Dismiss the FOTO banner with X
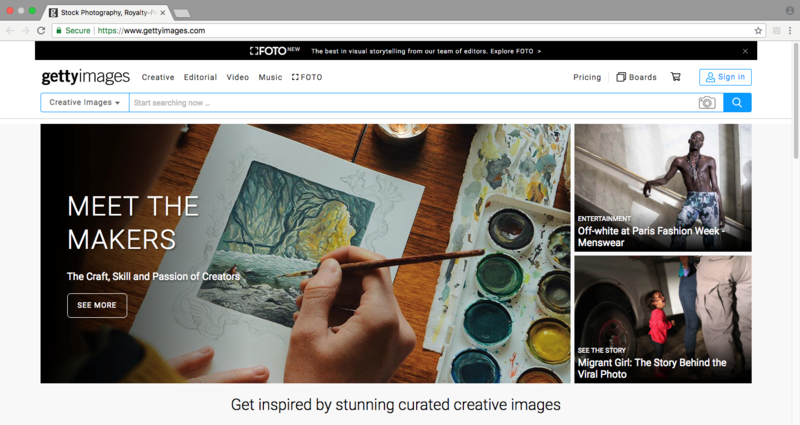The width and height of the screenshot is (800, 425). [745, 50]
